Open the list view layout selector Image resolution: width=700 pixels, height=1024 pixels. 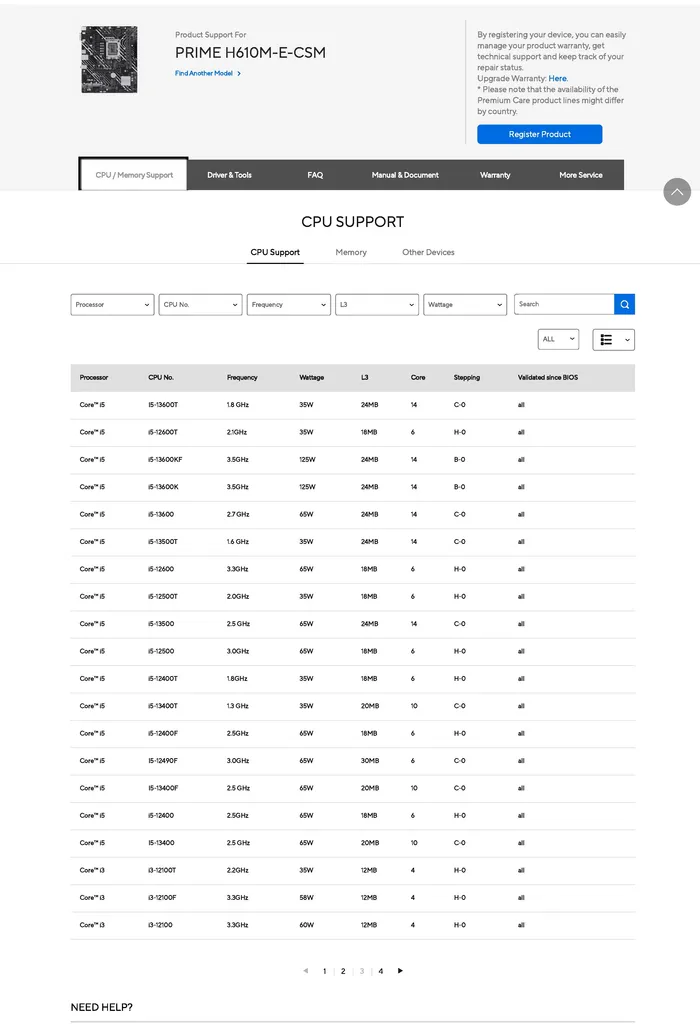(x=613, y=340)
